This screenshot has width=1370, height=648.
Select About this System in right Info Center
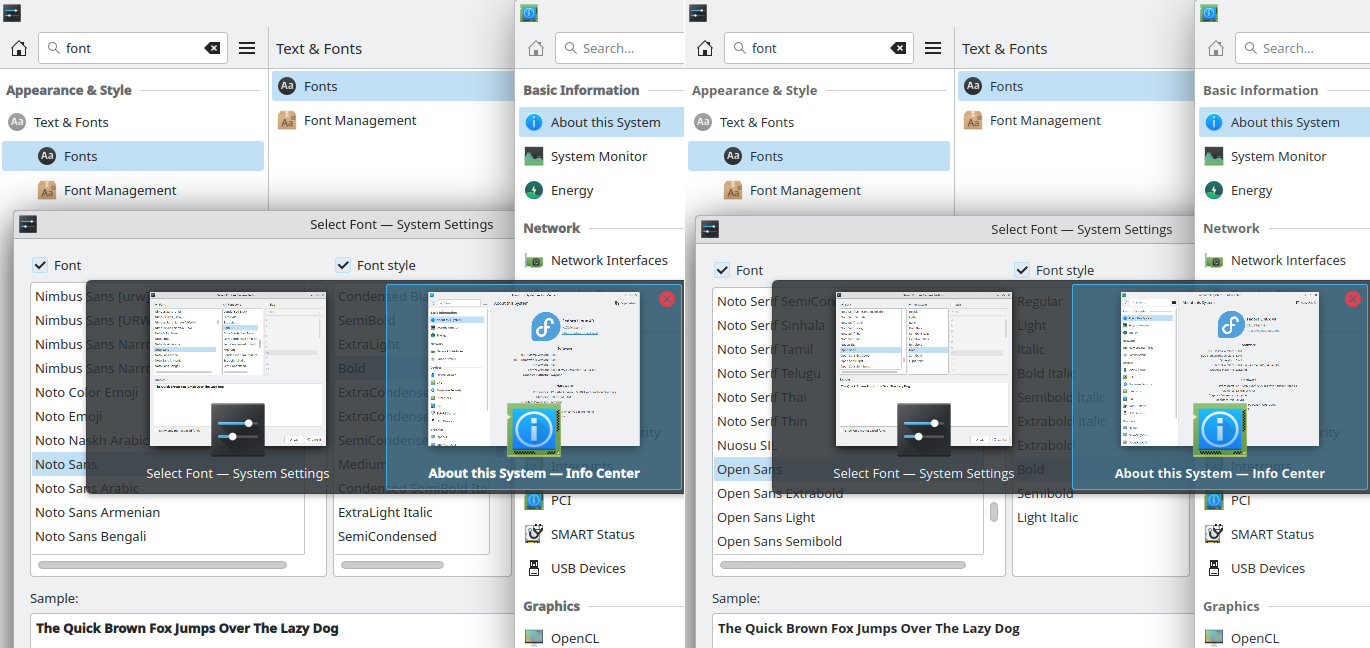point(1284,122)
